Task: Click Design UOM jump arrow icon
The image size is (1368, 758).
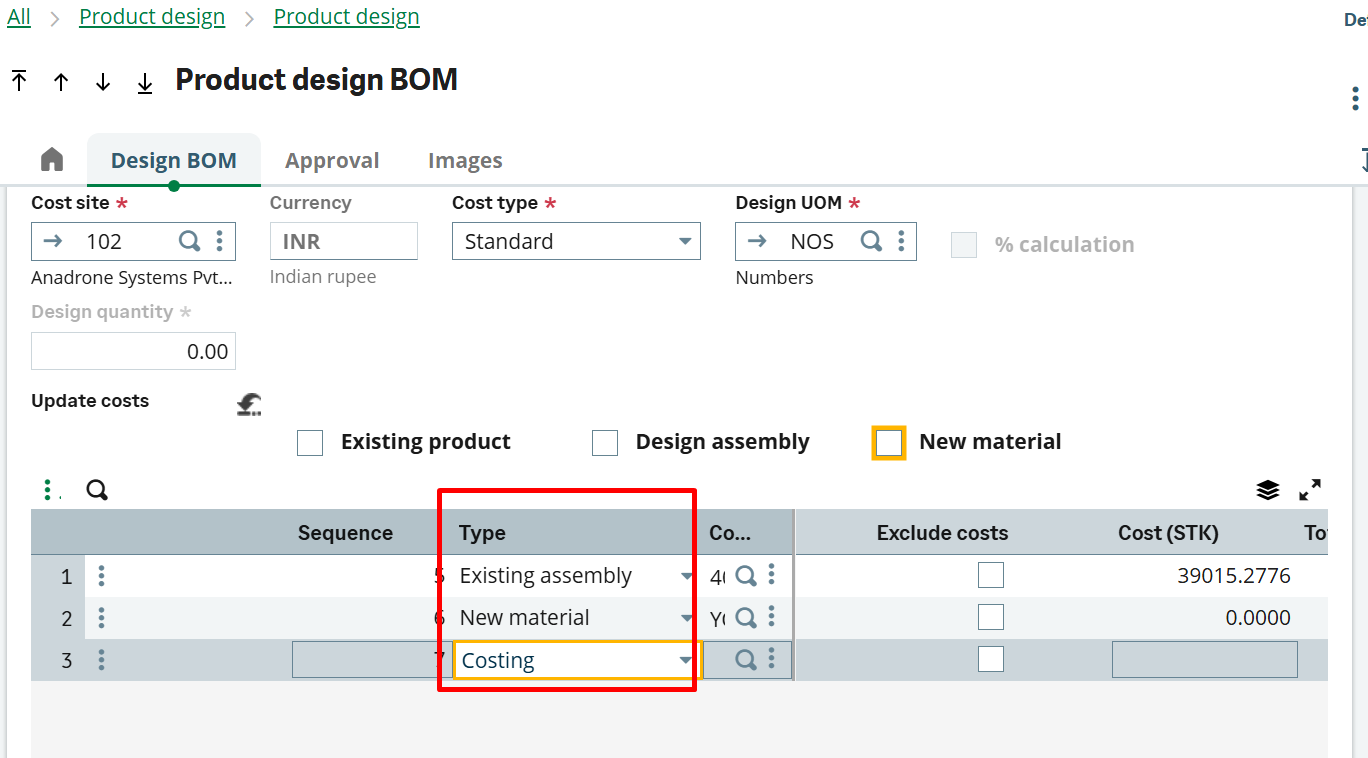Action: [x=757, y=241]
